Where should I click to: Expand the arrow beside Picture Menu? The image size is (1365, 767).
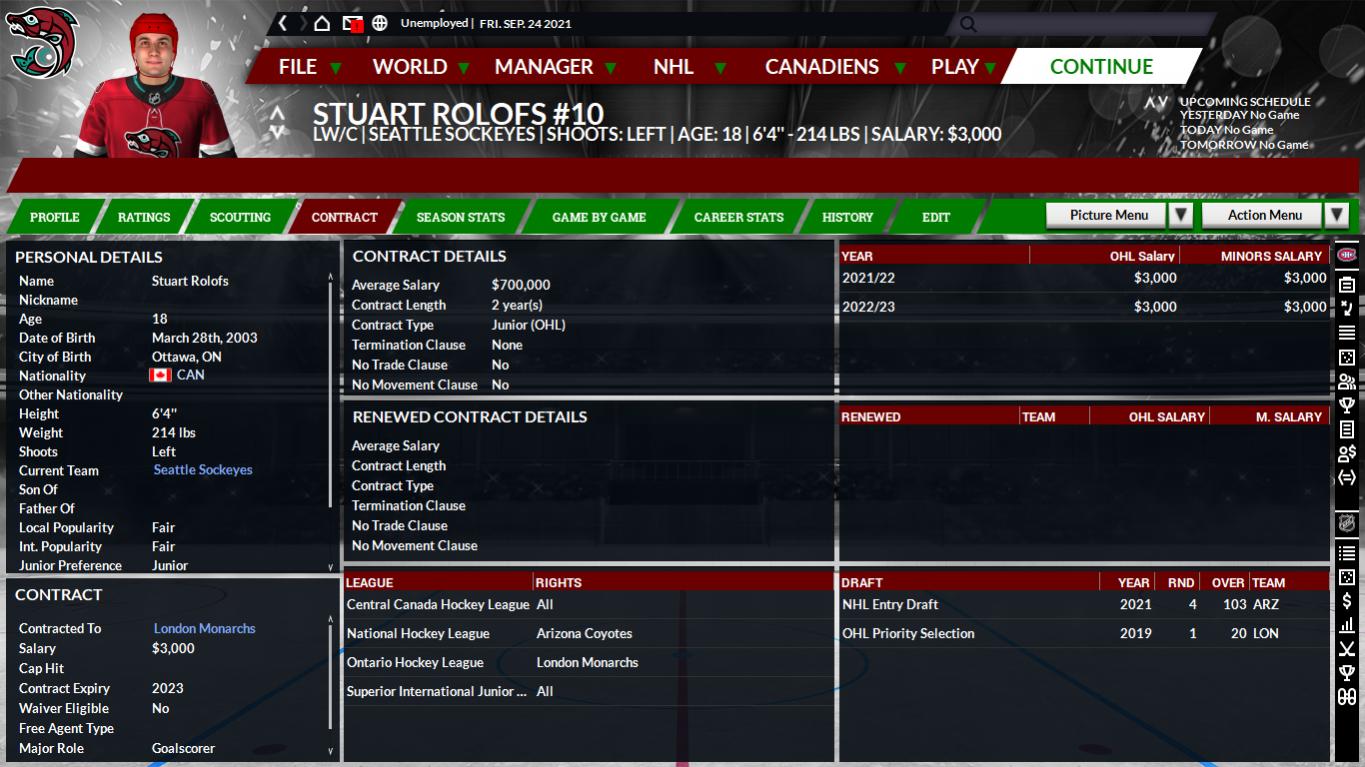(1181, 215)
